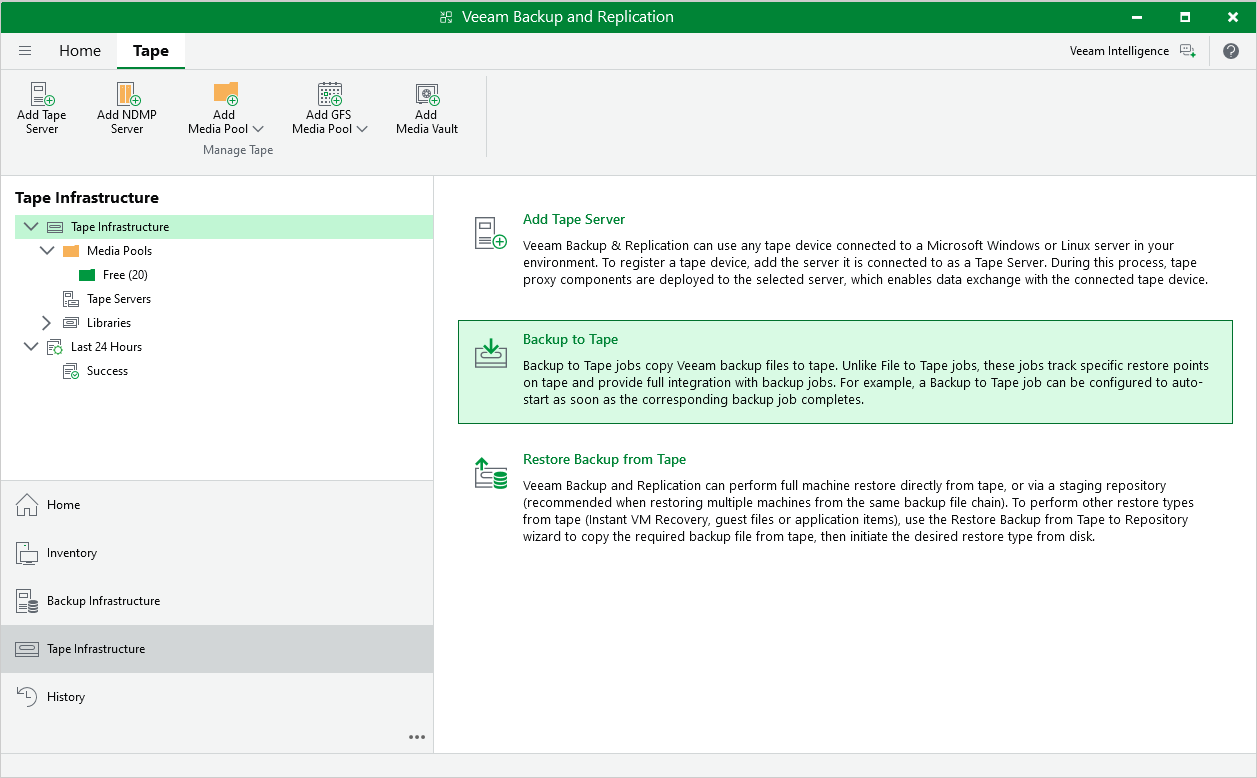Open navigation pane options ellipsis

(x=417, y=737)
